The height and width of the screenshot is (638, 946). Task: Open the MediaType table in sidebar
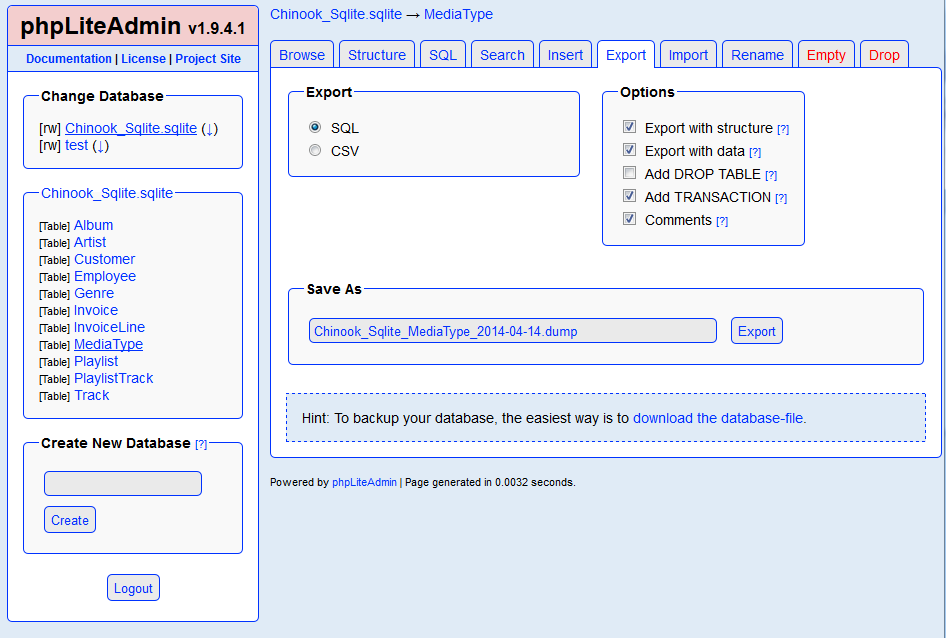tap(109, 345)
